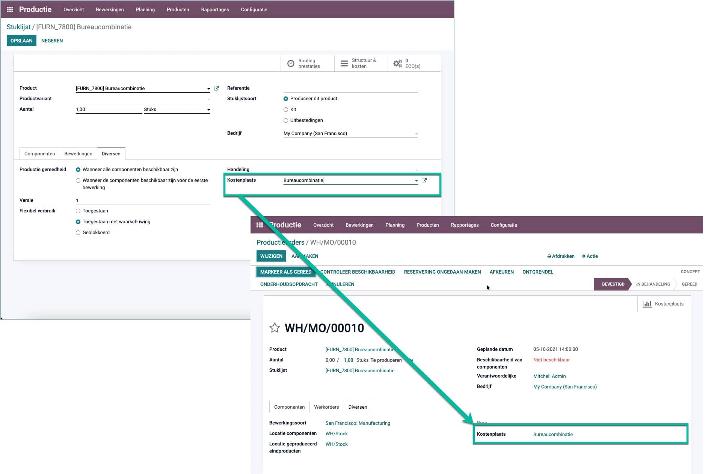
Task: Select 'Toegestaan met waarschuwing' consumption option
Action: click(x=78, y=222)
